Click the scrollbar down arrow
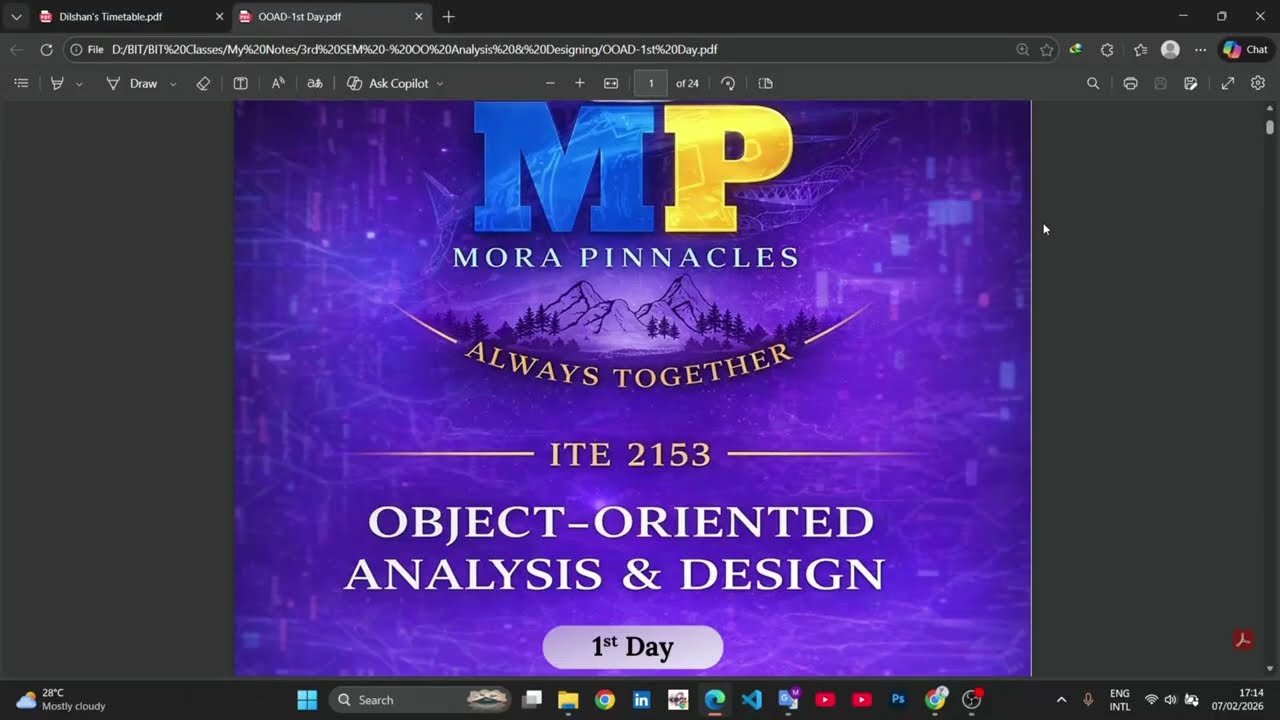This screenshot has width=1280, height=720. pyautogui.click(x=1270, y=668)
